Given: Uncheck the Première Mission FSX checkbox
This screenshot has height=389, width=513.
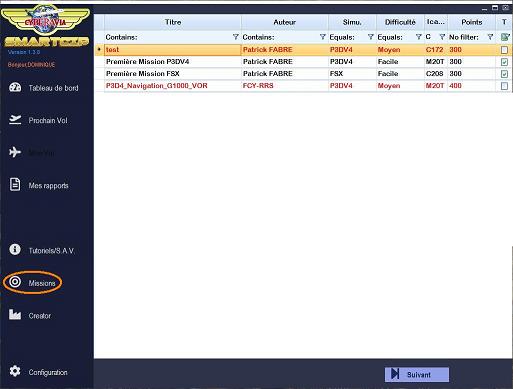Looking at the screenshot, I should 504,74.
